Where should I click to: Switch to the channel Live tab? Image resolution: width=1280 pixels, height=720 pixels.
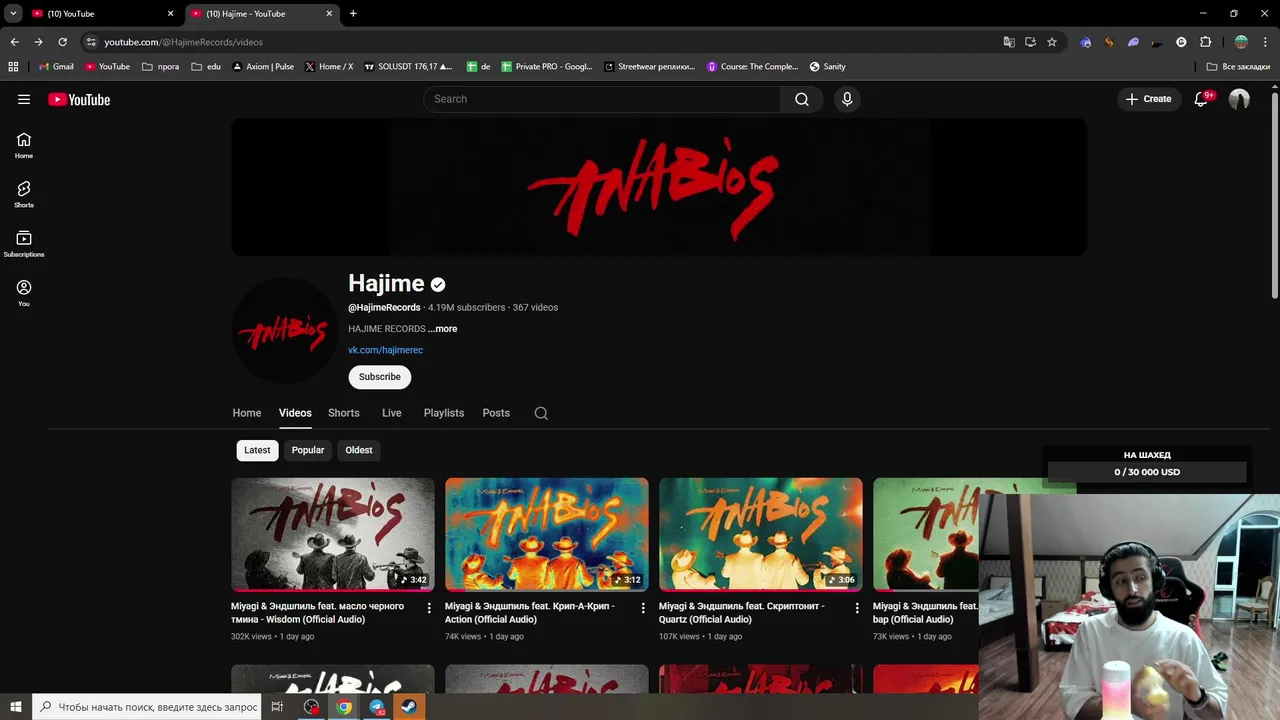[x=392, y=413]
